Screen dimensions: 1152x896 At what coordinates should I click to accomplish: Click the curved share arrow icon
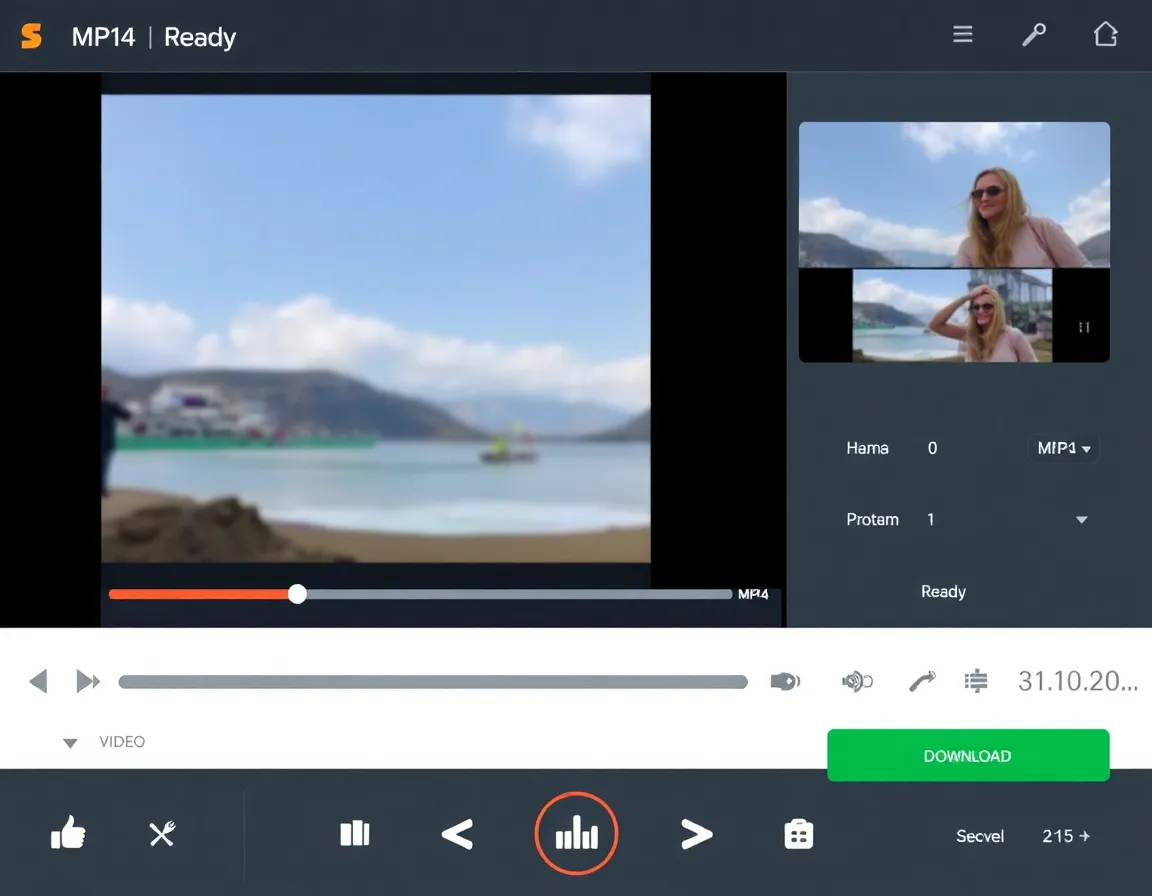point(921,682)
